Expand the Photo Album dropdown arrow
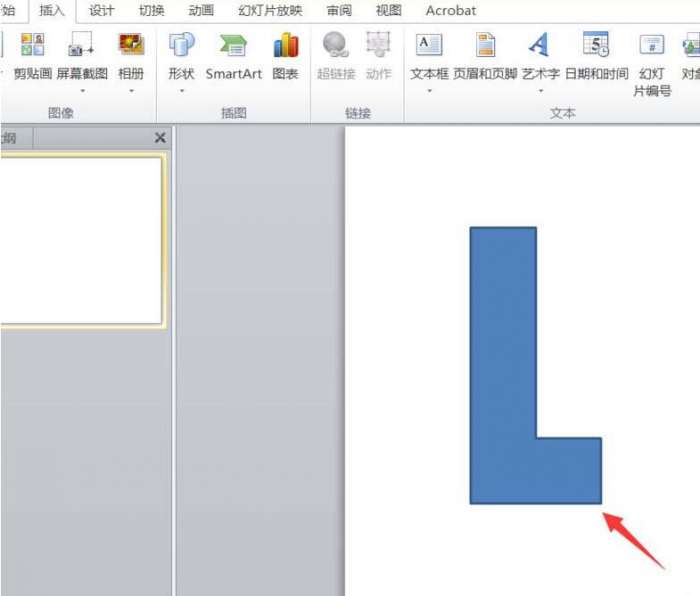700x596 pixels. click(x=131, y=91)
